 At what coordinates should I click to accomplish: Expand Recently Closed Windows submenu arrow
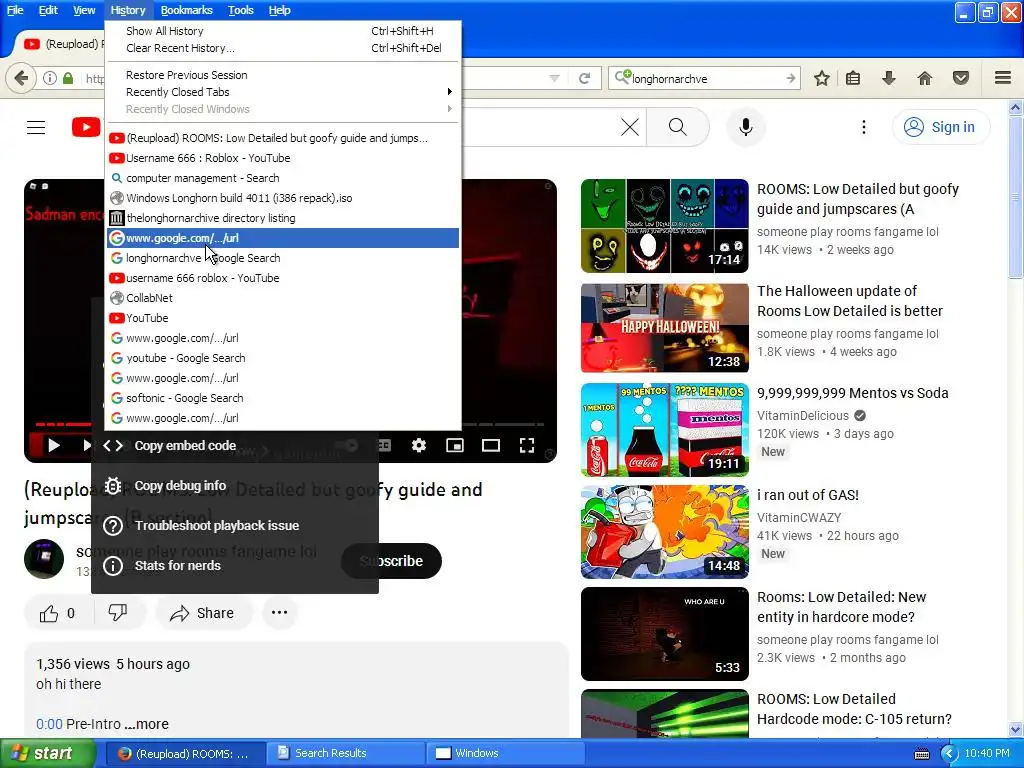tap(449, 109)
